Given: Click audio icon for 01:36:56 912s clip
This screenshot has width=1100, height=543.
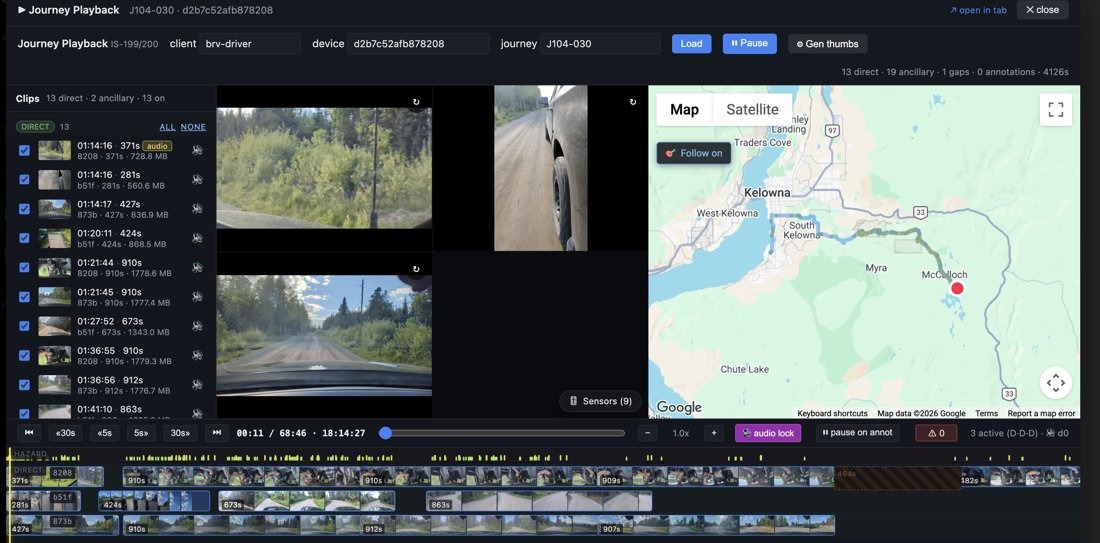Looking at the screenshot, I should click(x=197, y=384).
